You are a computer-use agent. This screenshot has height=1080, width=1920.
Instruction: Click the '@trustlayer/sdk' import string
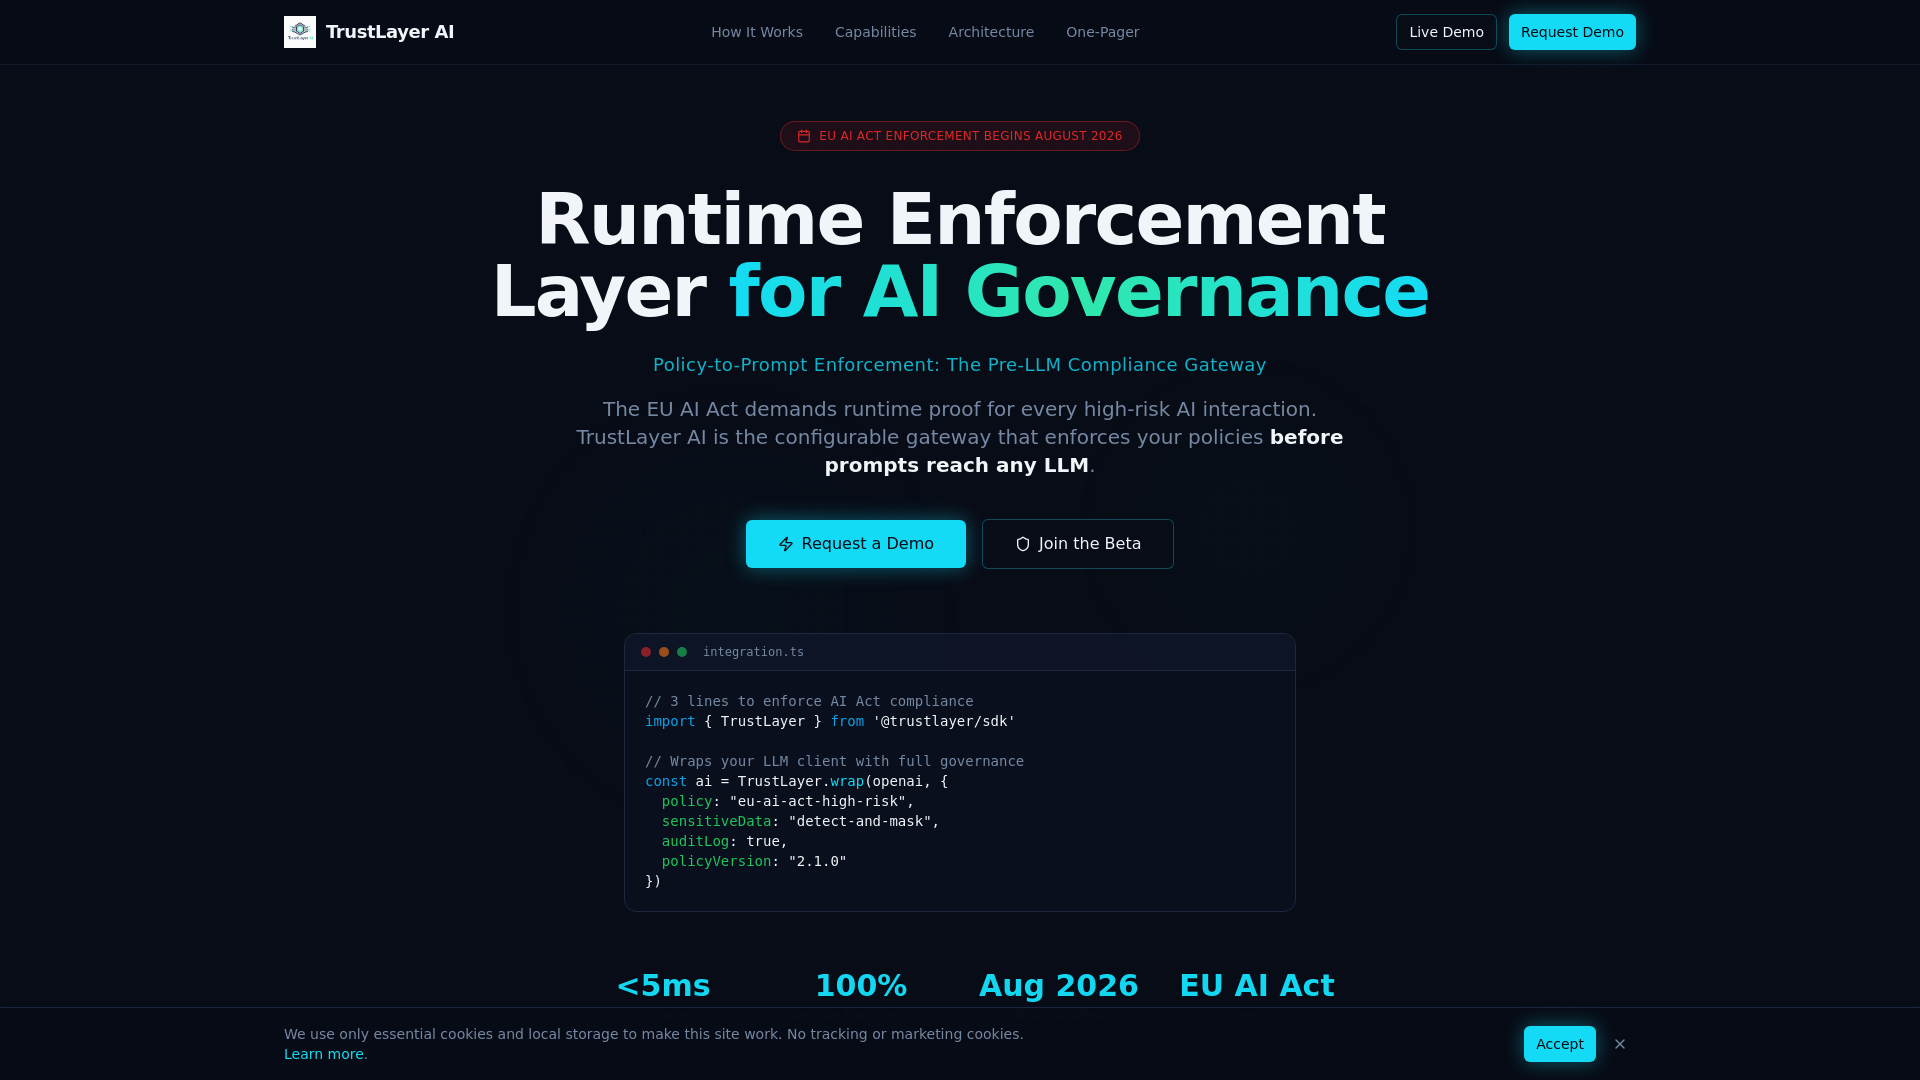click(944, 721)
